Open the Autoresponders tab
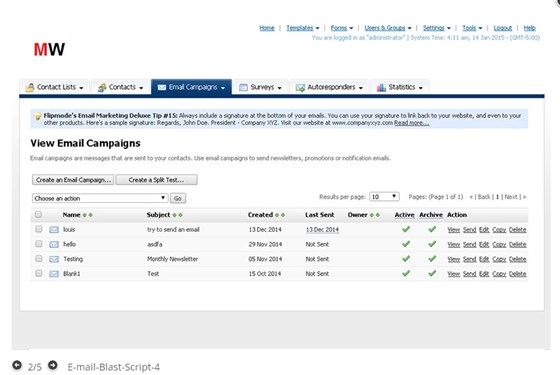Viewport: 560px width, 375px height. (x=329, y=87)
